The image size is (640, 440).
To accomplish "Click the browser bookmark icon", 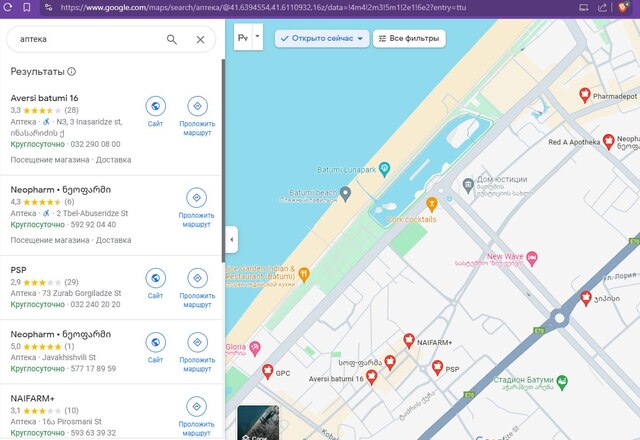I will [x=27, y=7].
